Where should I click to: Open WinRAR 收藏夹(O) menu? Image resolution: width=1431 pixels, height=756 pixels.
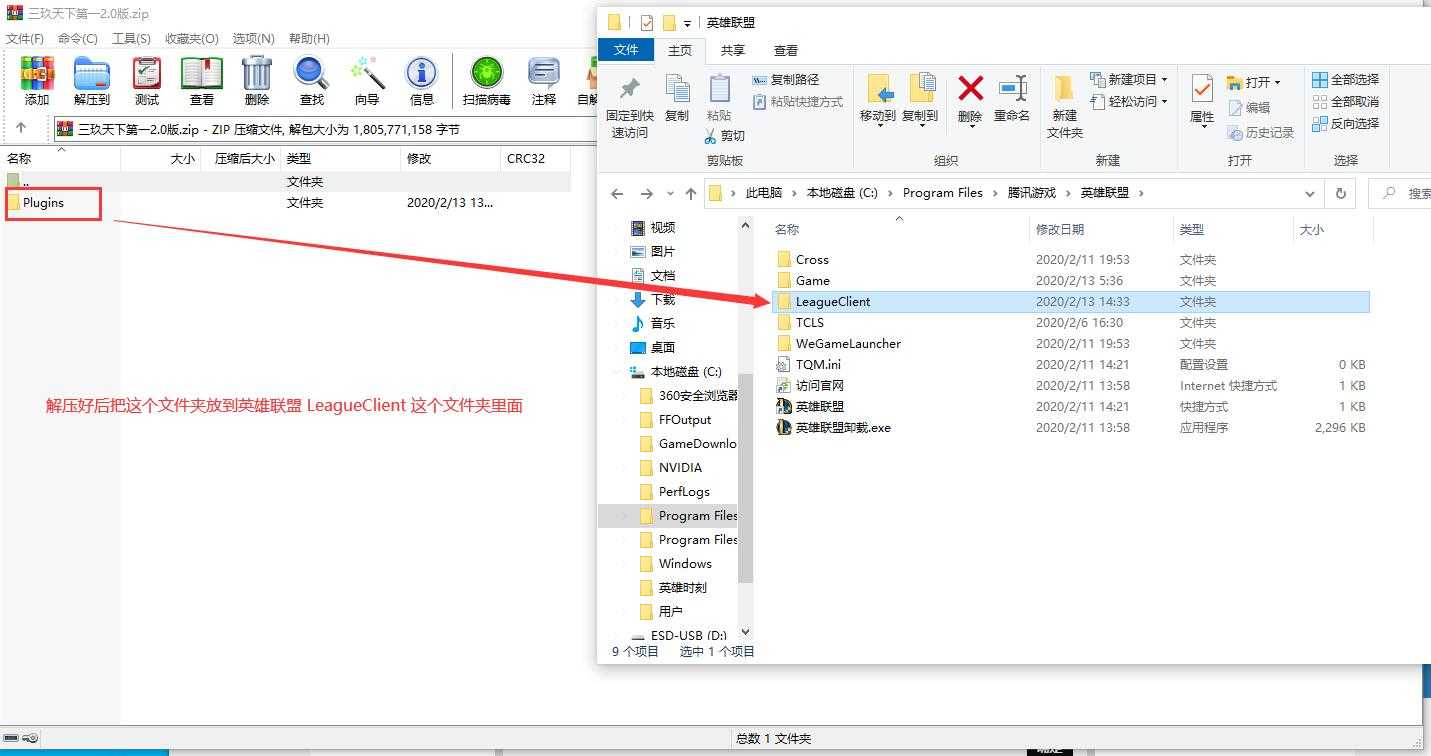[191, 38]
